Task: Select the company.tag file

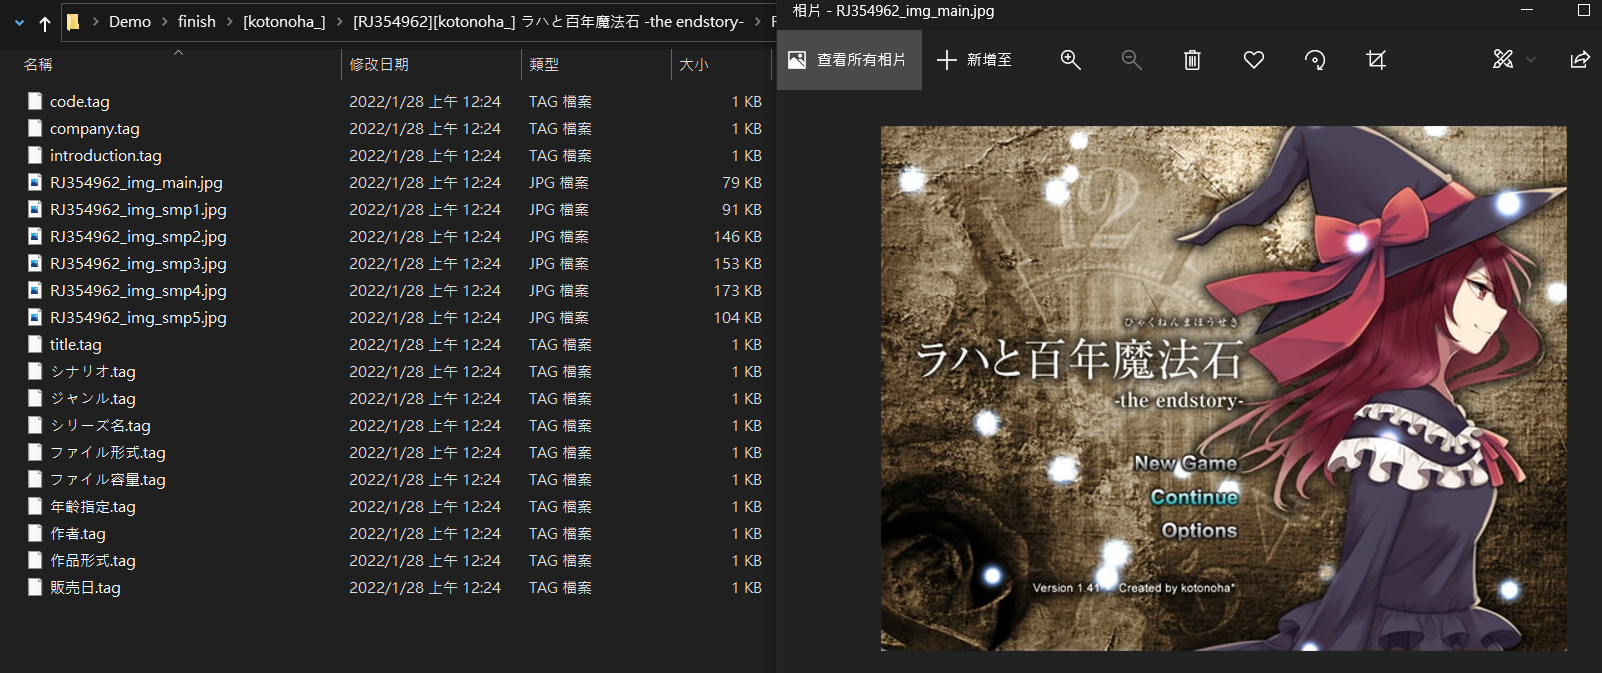Action: pos(95,128)
